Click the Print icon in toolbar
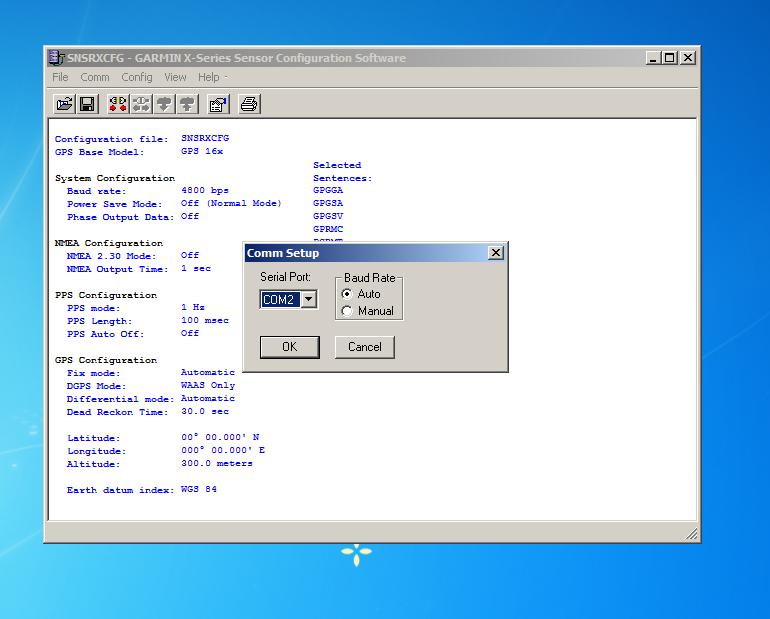The height and width of the screenshot is (619, 770). click(x=249, y=104)
